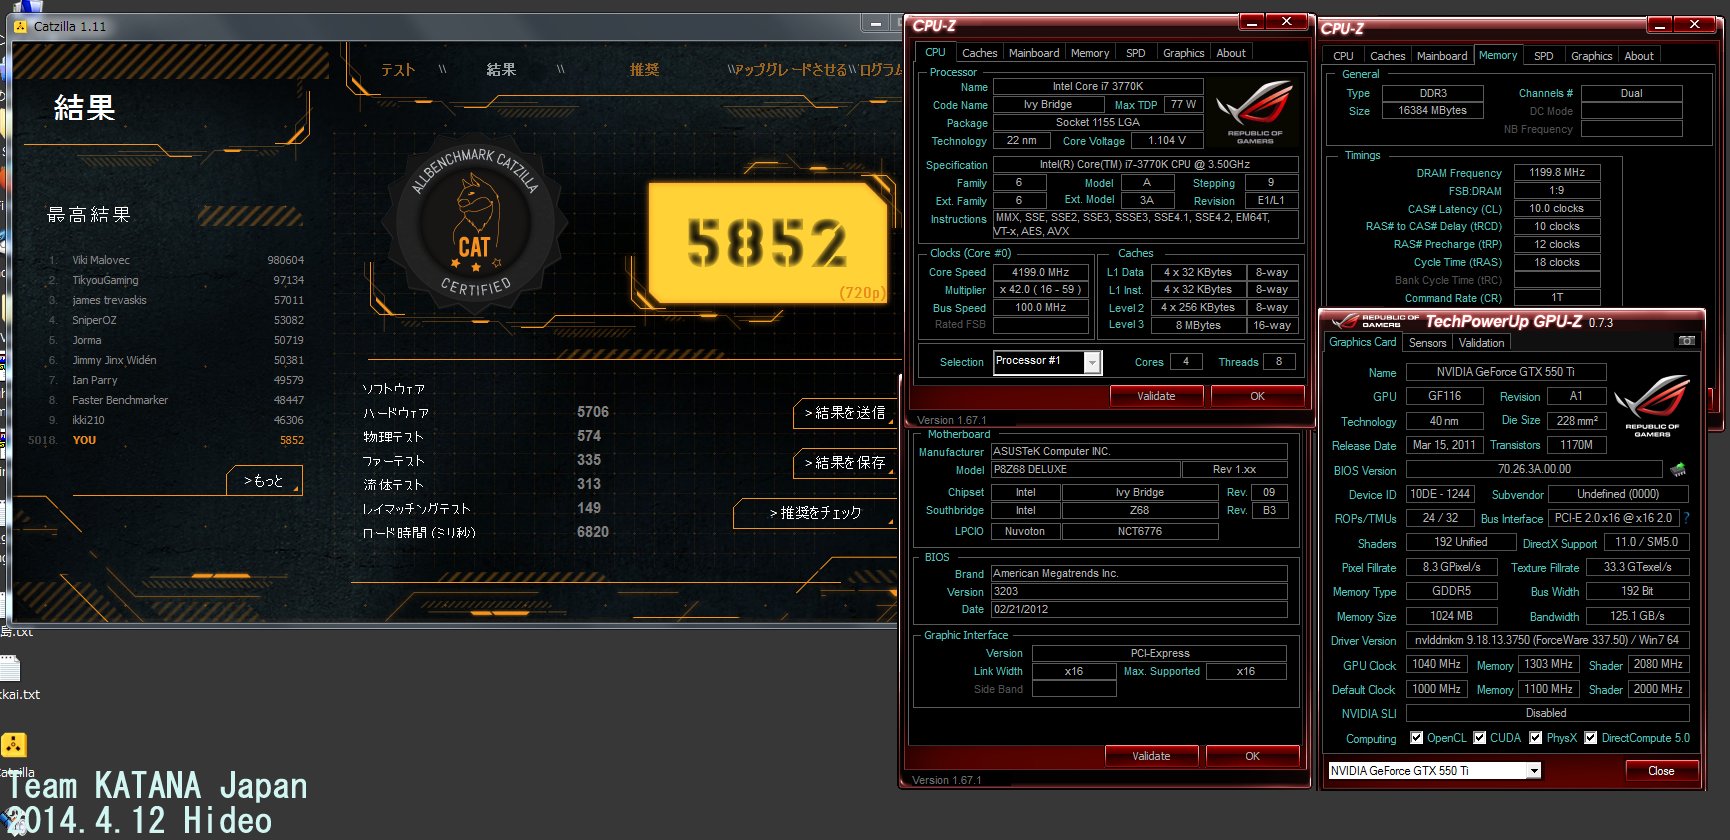Click the Threads value 8 in CPU-Z
The height and width of the screenshot is (840, 1730).
tap(1279, 362)
